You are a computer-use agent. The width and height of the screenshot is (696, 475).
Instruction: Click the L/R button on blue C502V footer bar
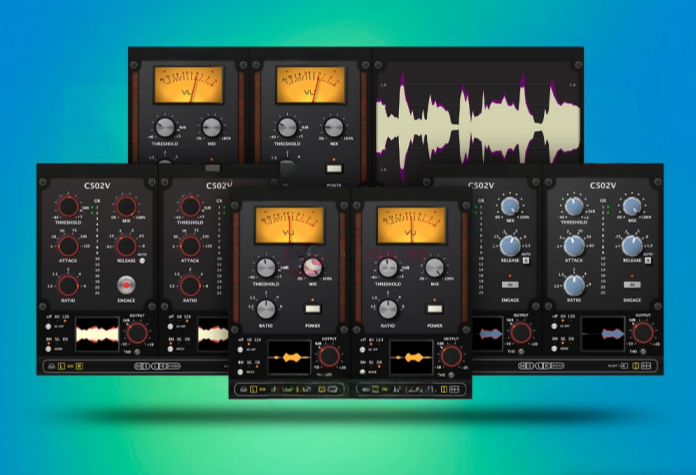(x=542, y=366)
